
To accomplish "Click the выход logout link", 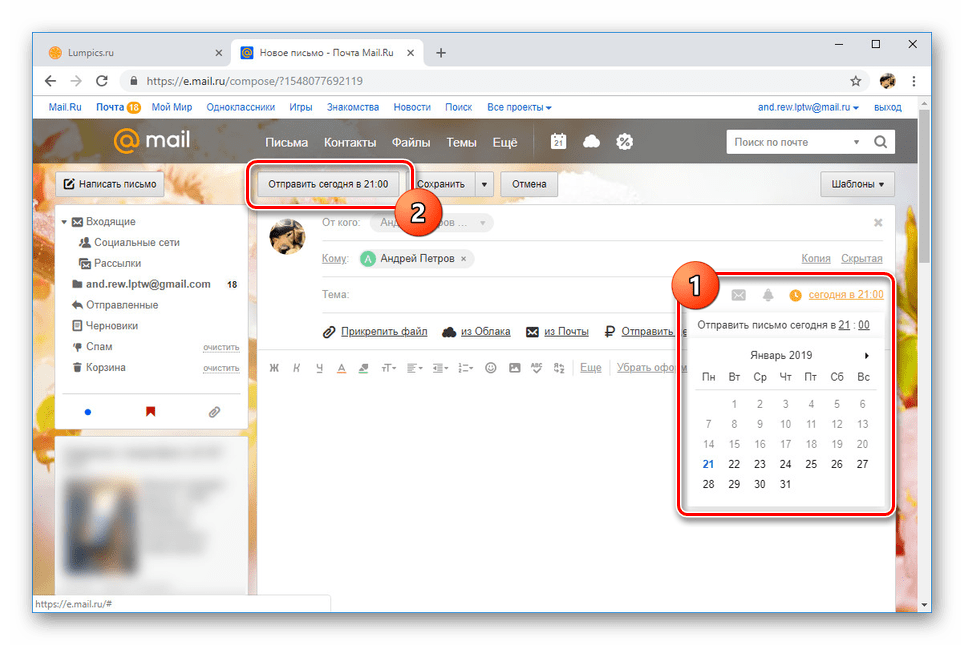I will click(888, 107).
